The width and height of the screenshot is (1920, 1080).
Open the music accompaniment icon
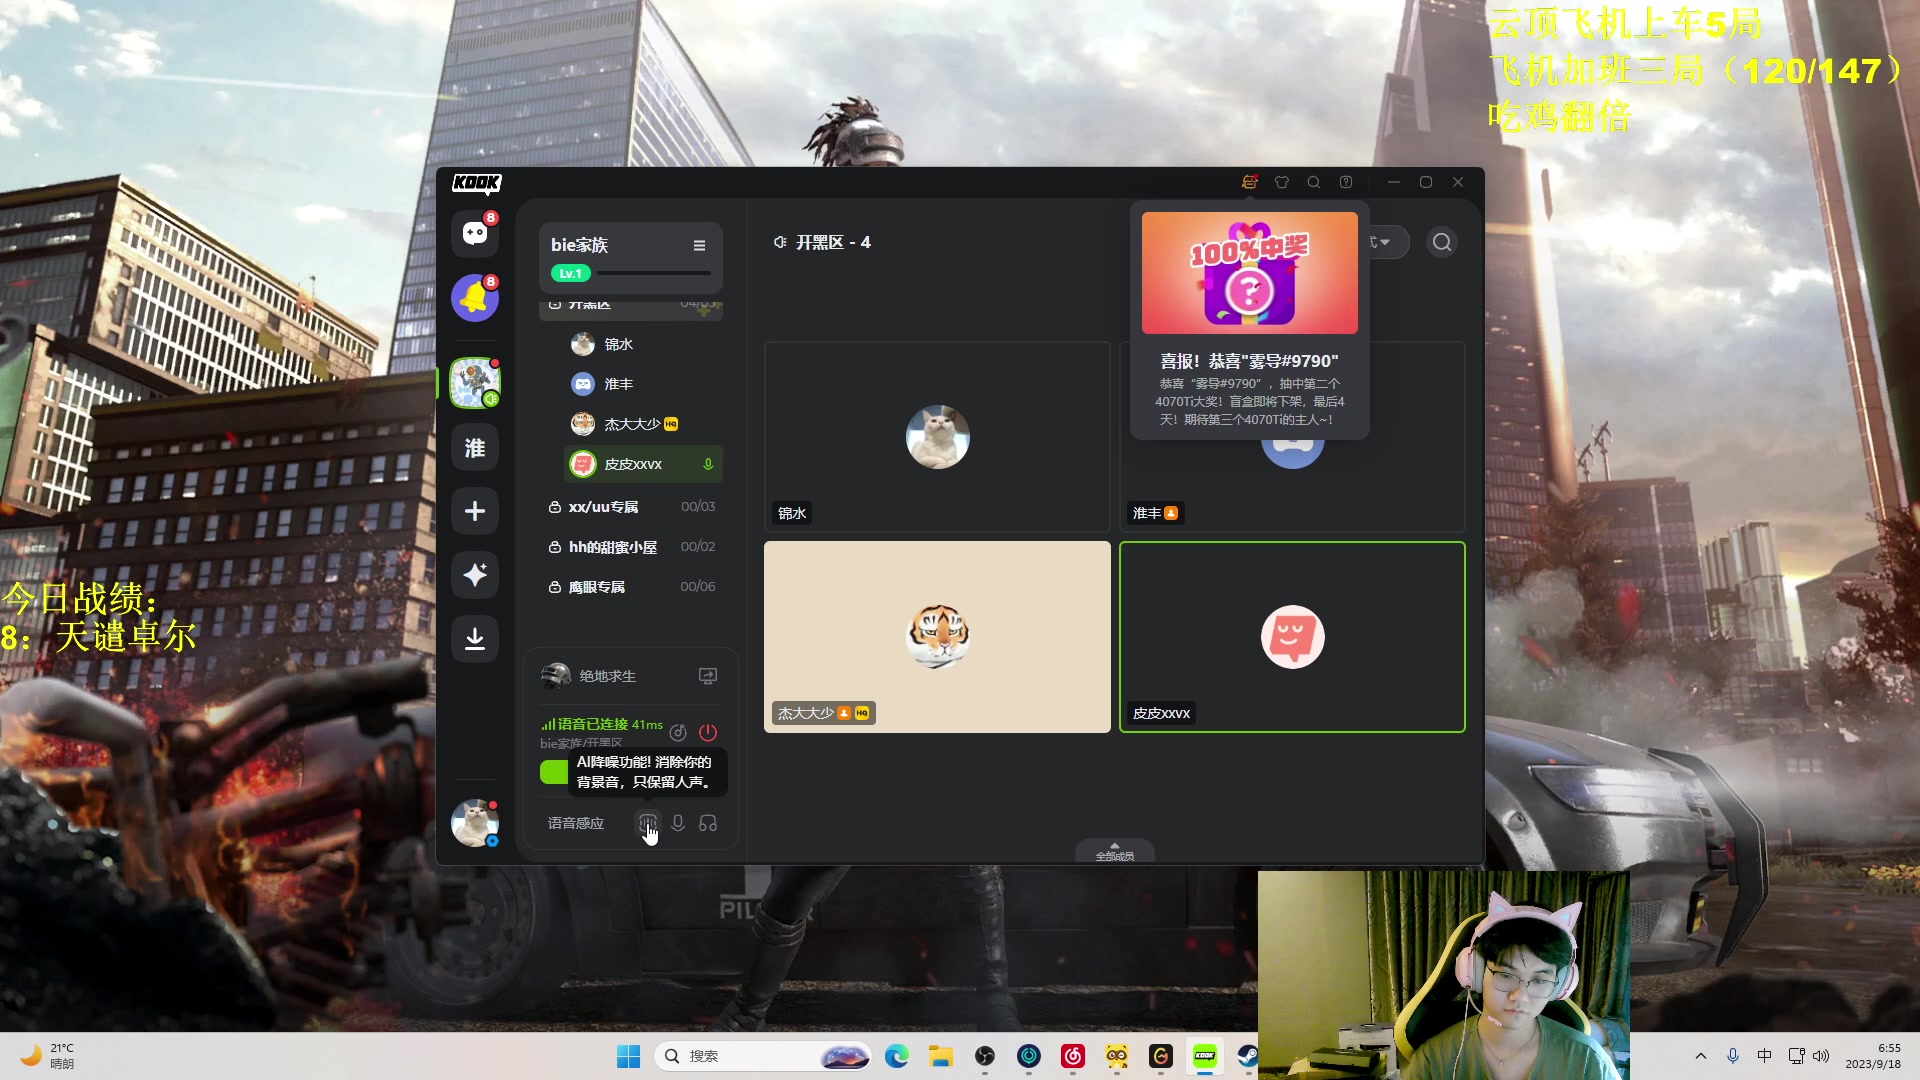pyautogui.click(x=678, y=732)
